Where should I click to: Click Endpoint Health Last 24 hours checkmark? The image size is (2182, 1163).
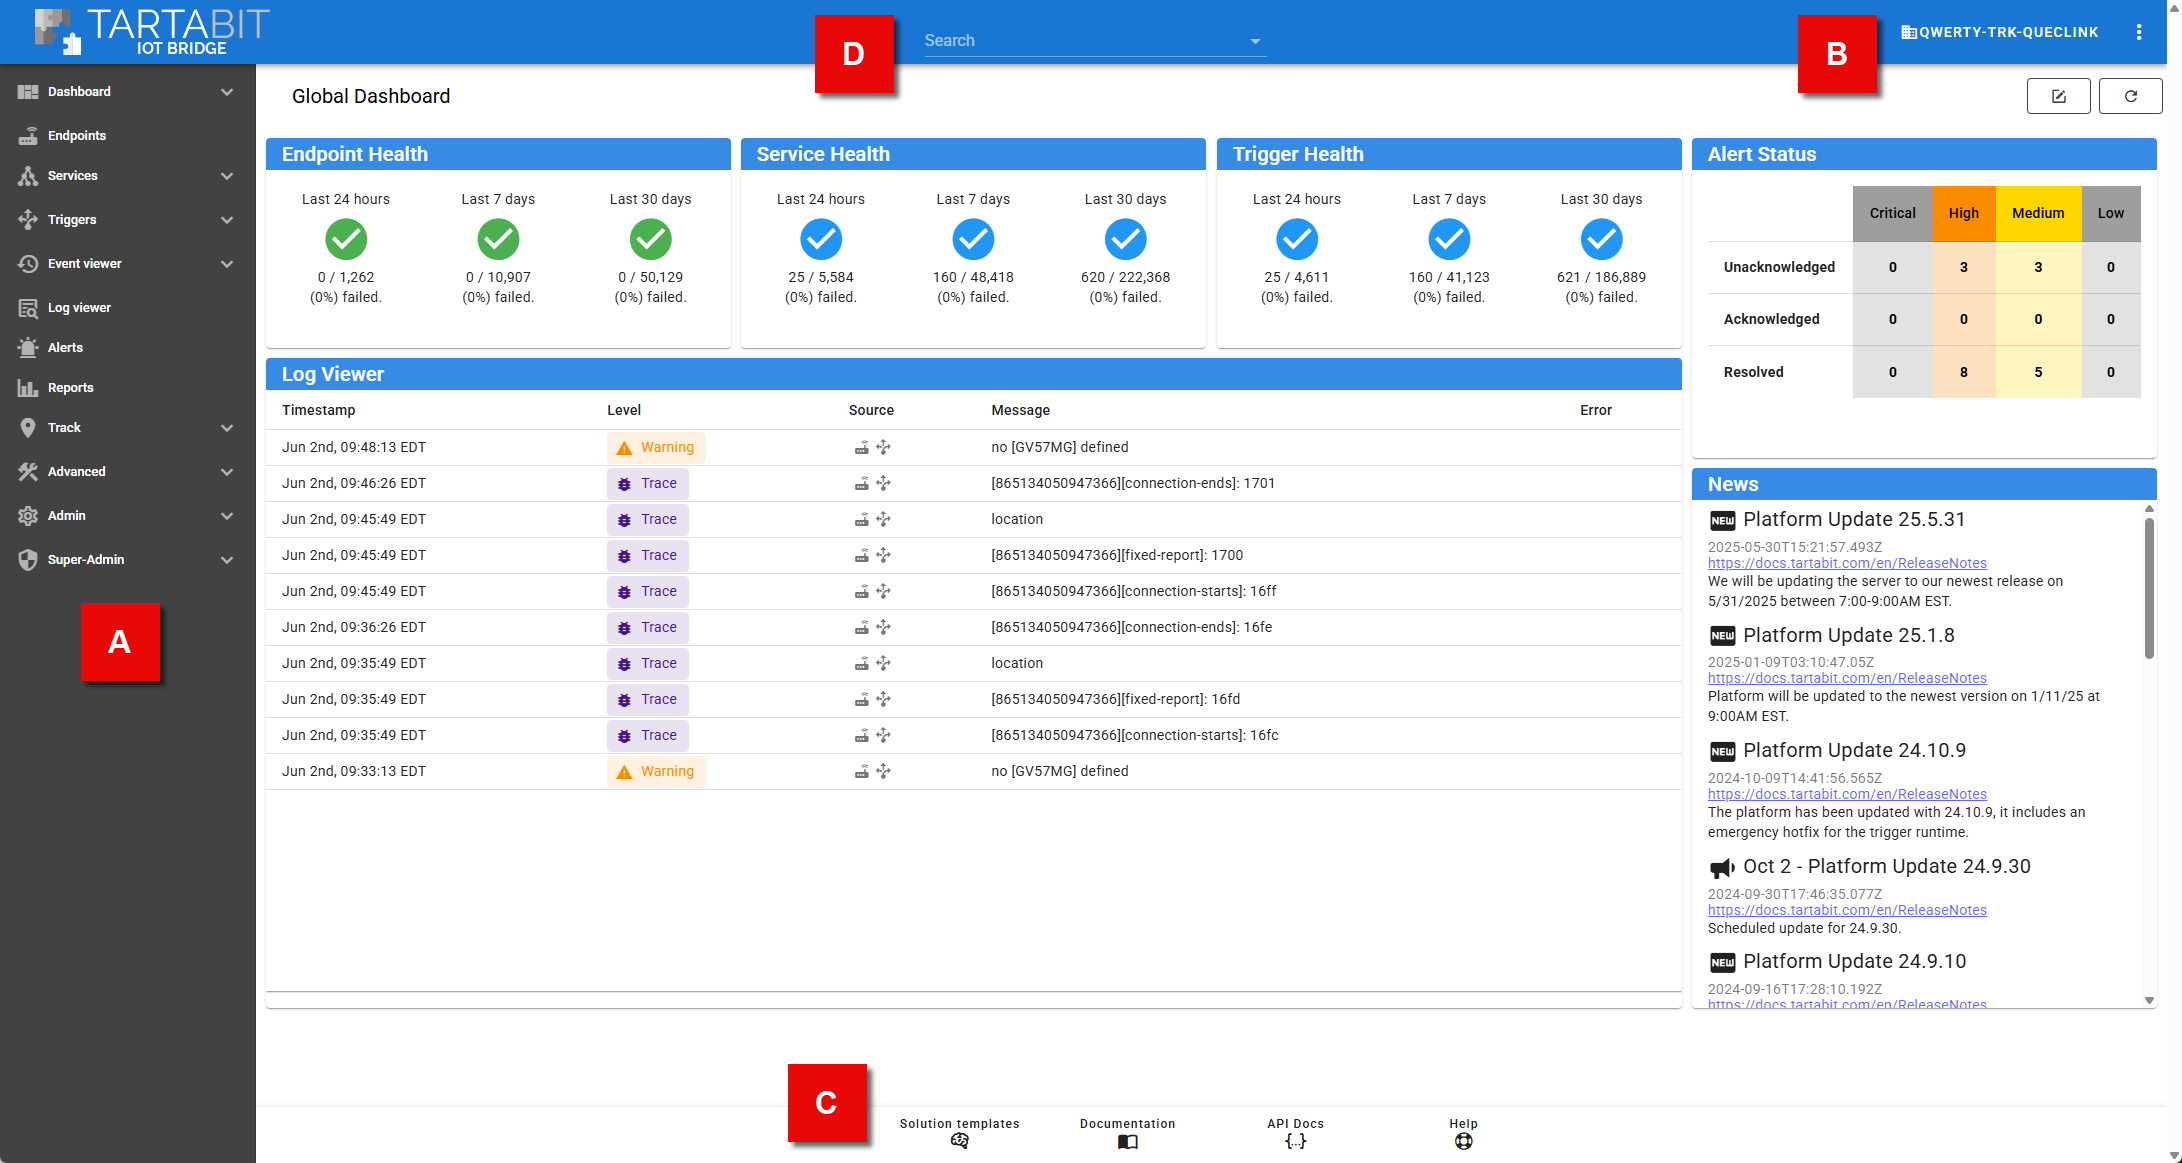[x=346, y=239]
